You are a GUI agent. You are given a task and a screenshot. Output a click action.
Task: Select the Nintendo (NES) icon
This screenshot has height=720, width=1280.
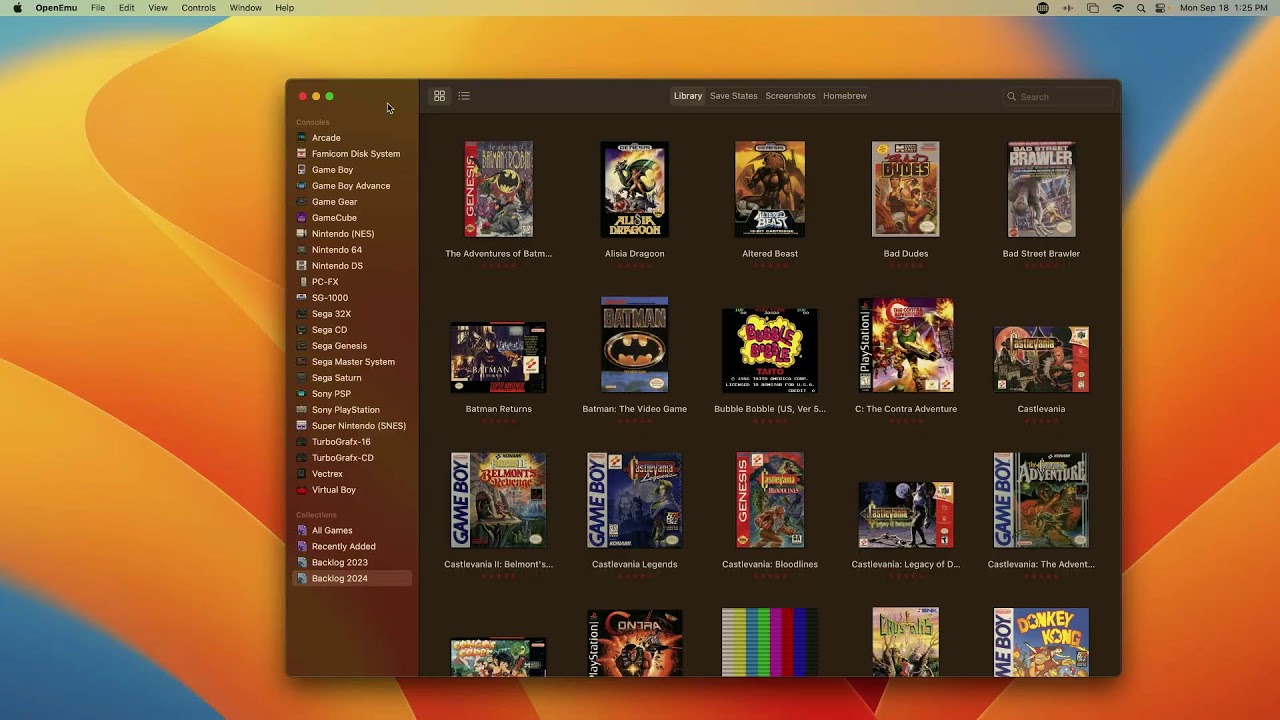tap(302, 234)
